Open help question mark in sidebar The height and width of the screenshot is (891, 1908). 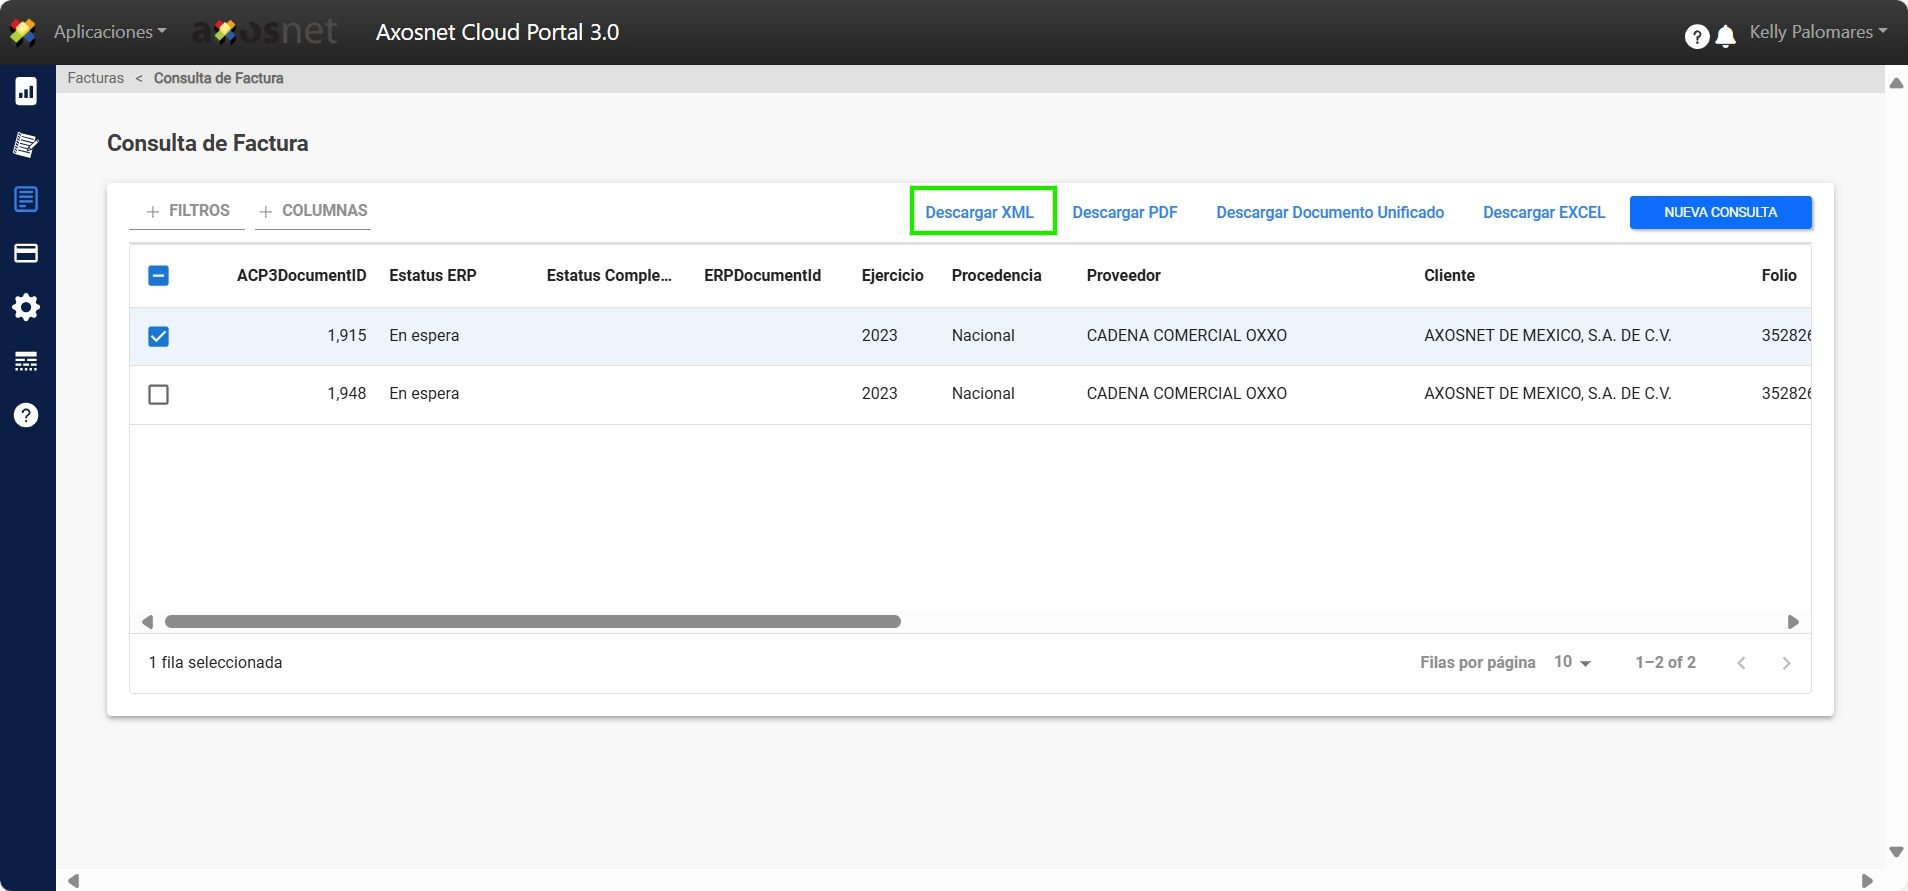pos(26,415)
